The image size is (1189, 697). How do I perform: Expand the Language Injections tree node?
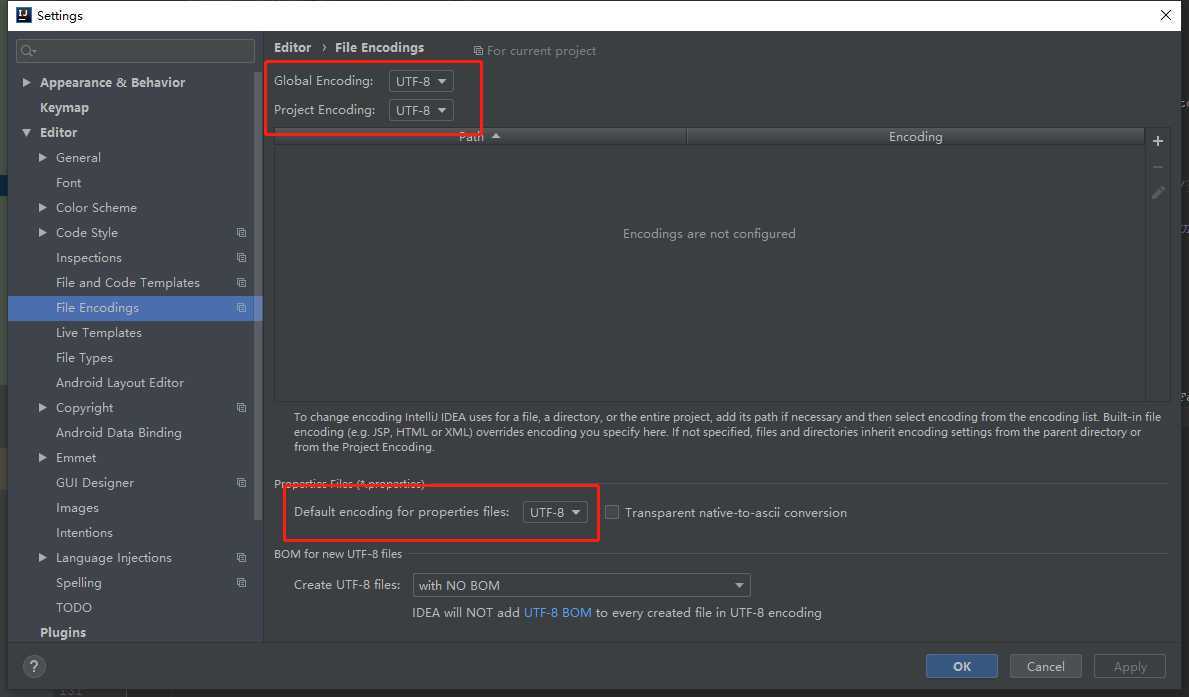(x=42, y=558)
